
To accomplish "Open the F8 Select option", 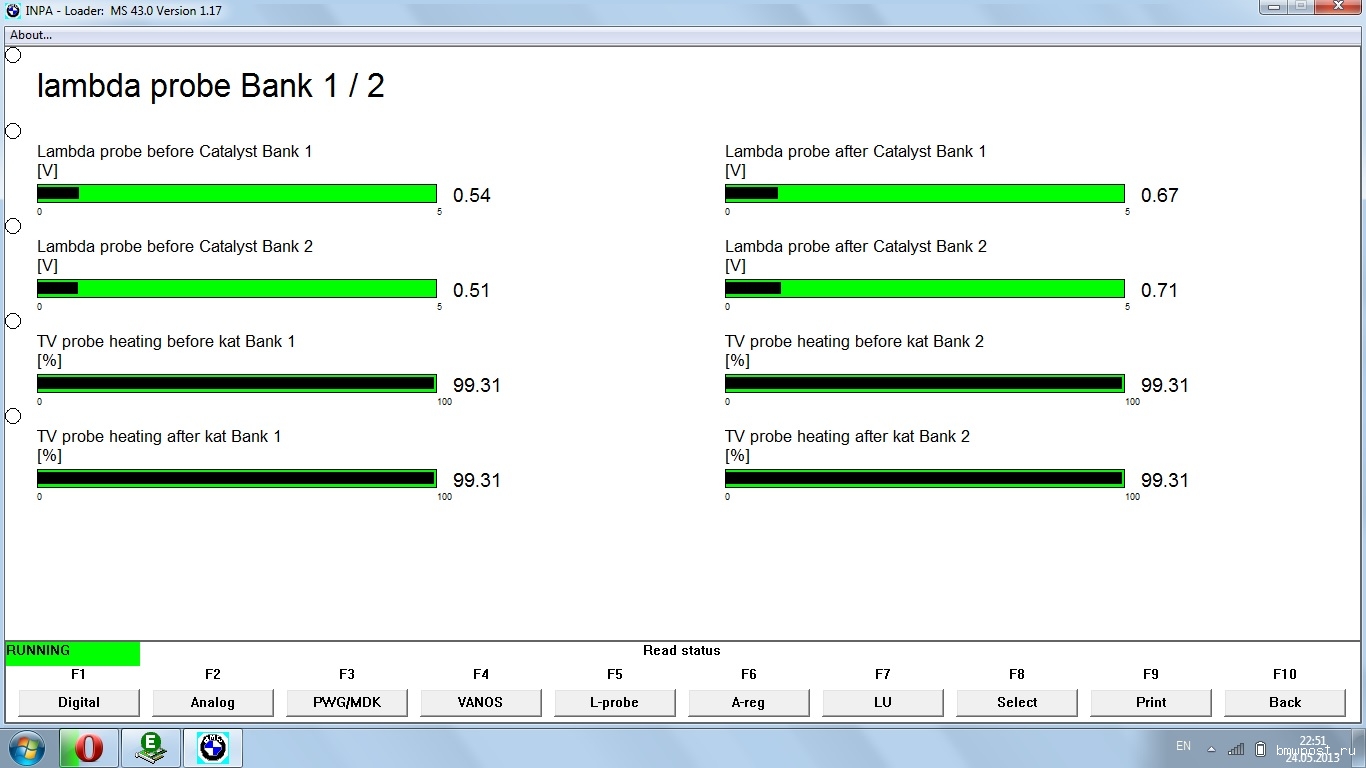I will coord(1017,702).
